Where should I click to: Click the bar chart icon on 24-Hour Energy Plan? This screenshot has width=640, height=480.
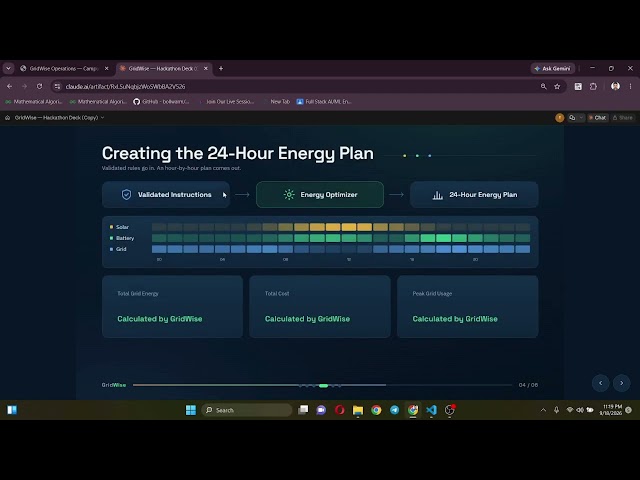click(x=438, y=195)
